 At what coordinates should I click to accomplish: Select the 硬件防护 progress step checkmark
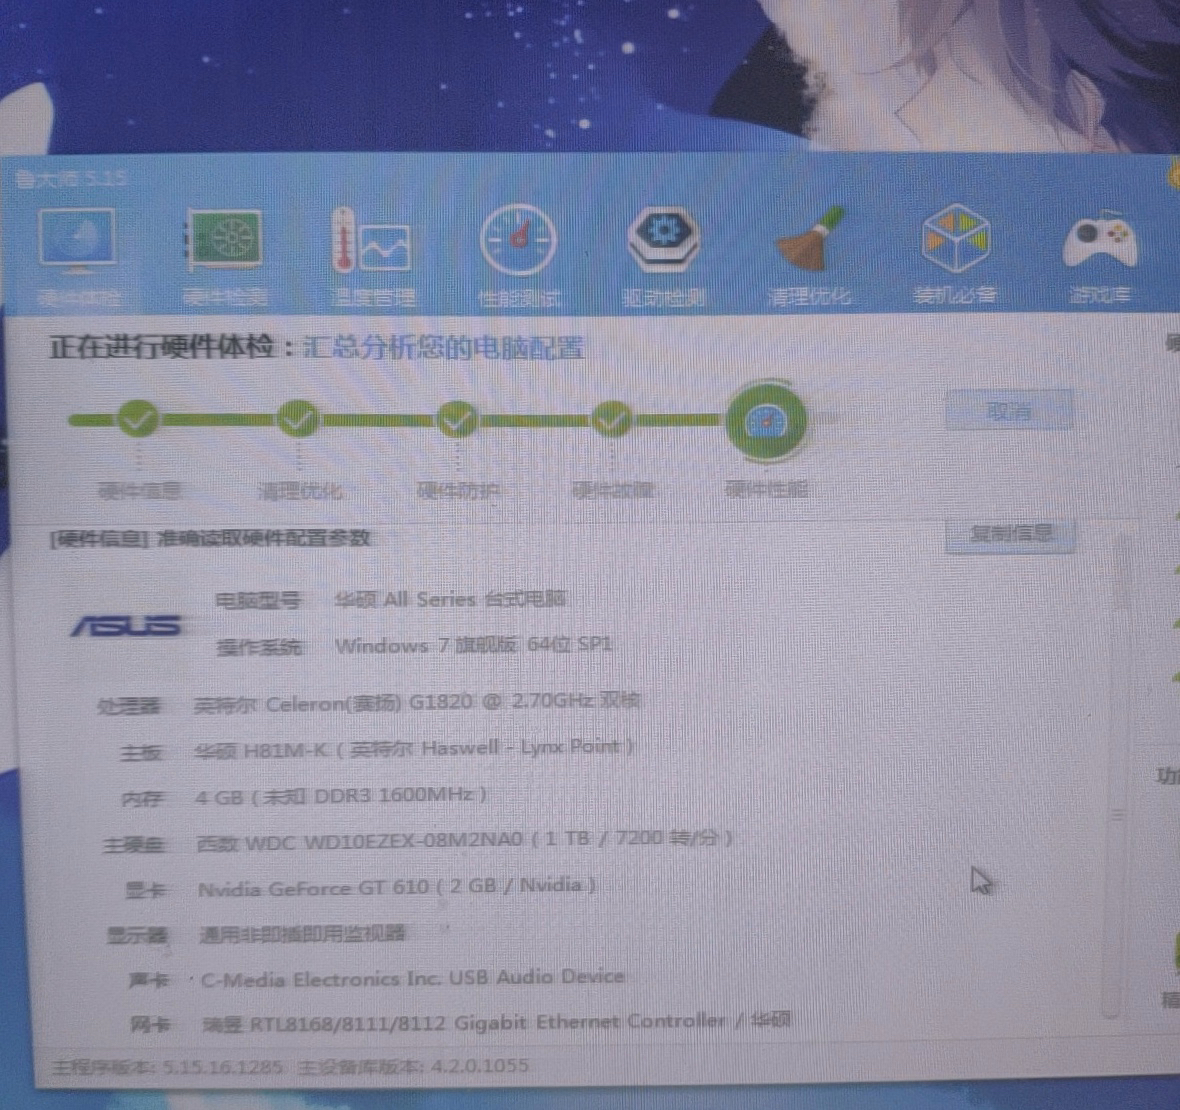(458, 420)
